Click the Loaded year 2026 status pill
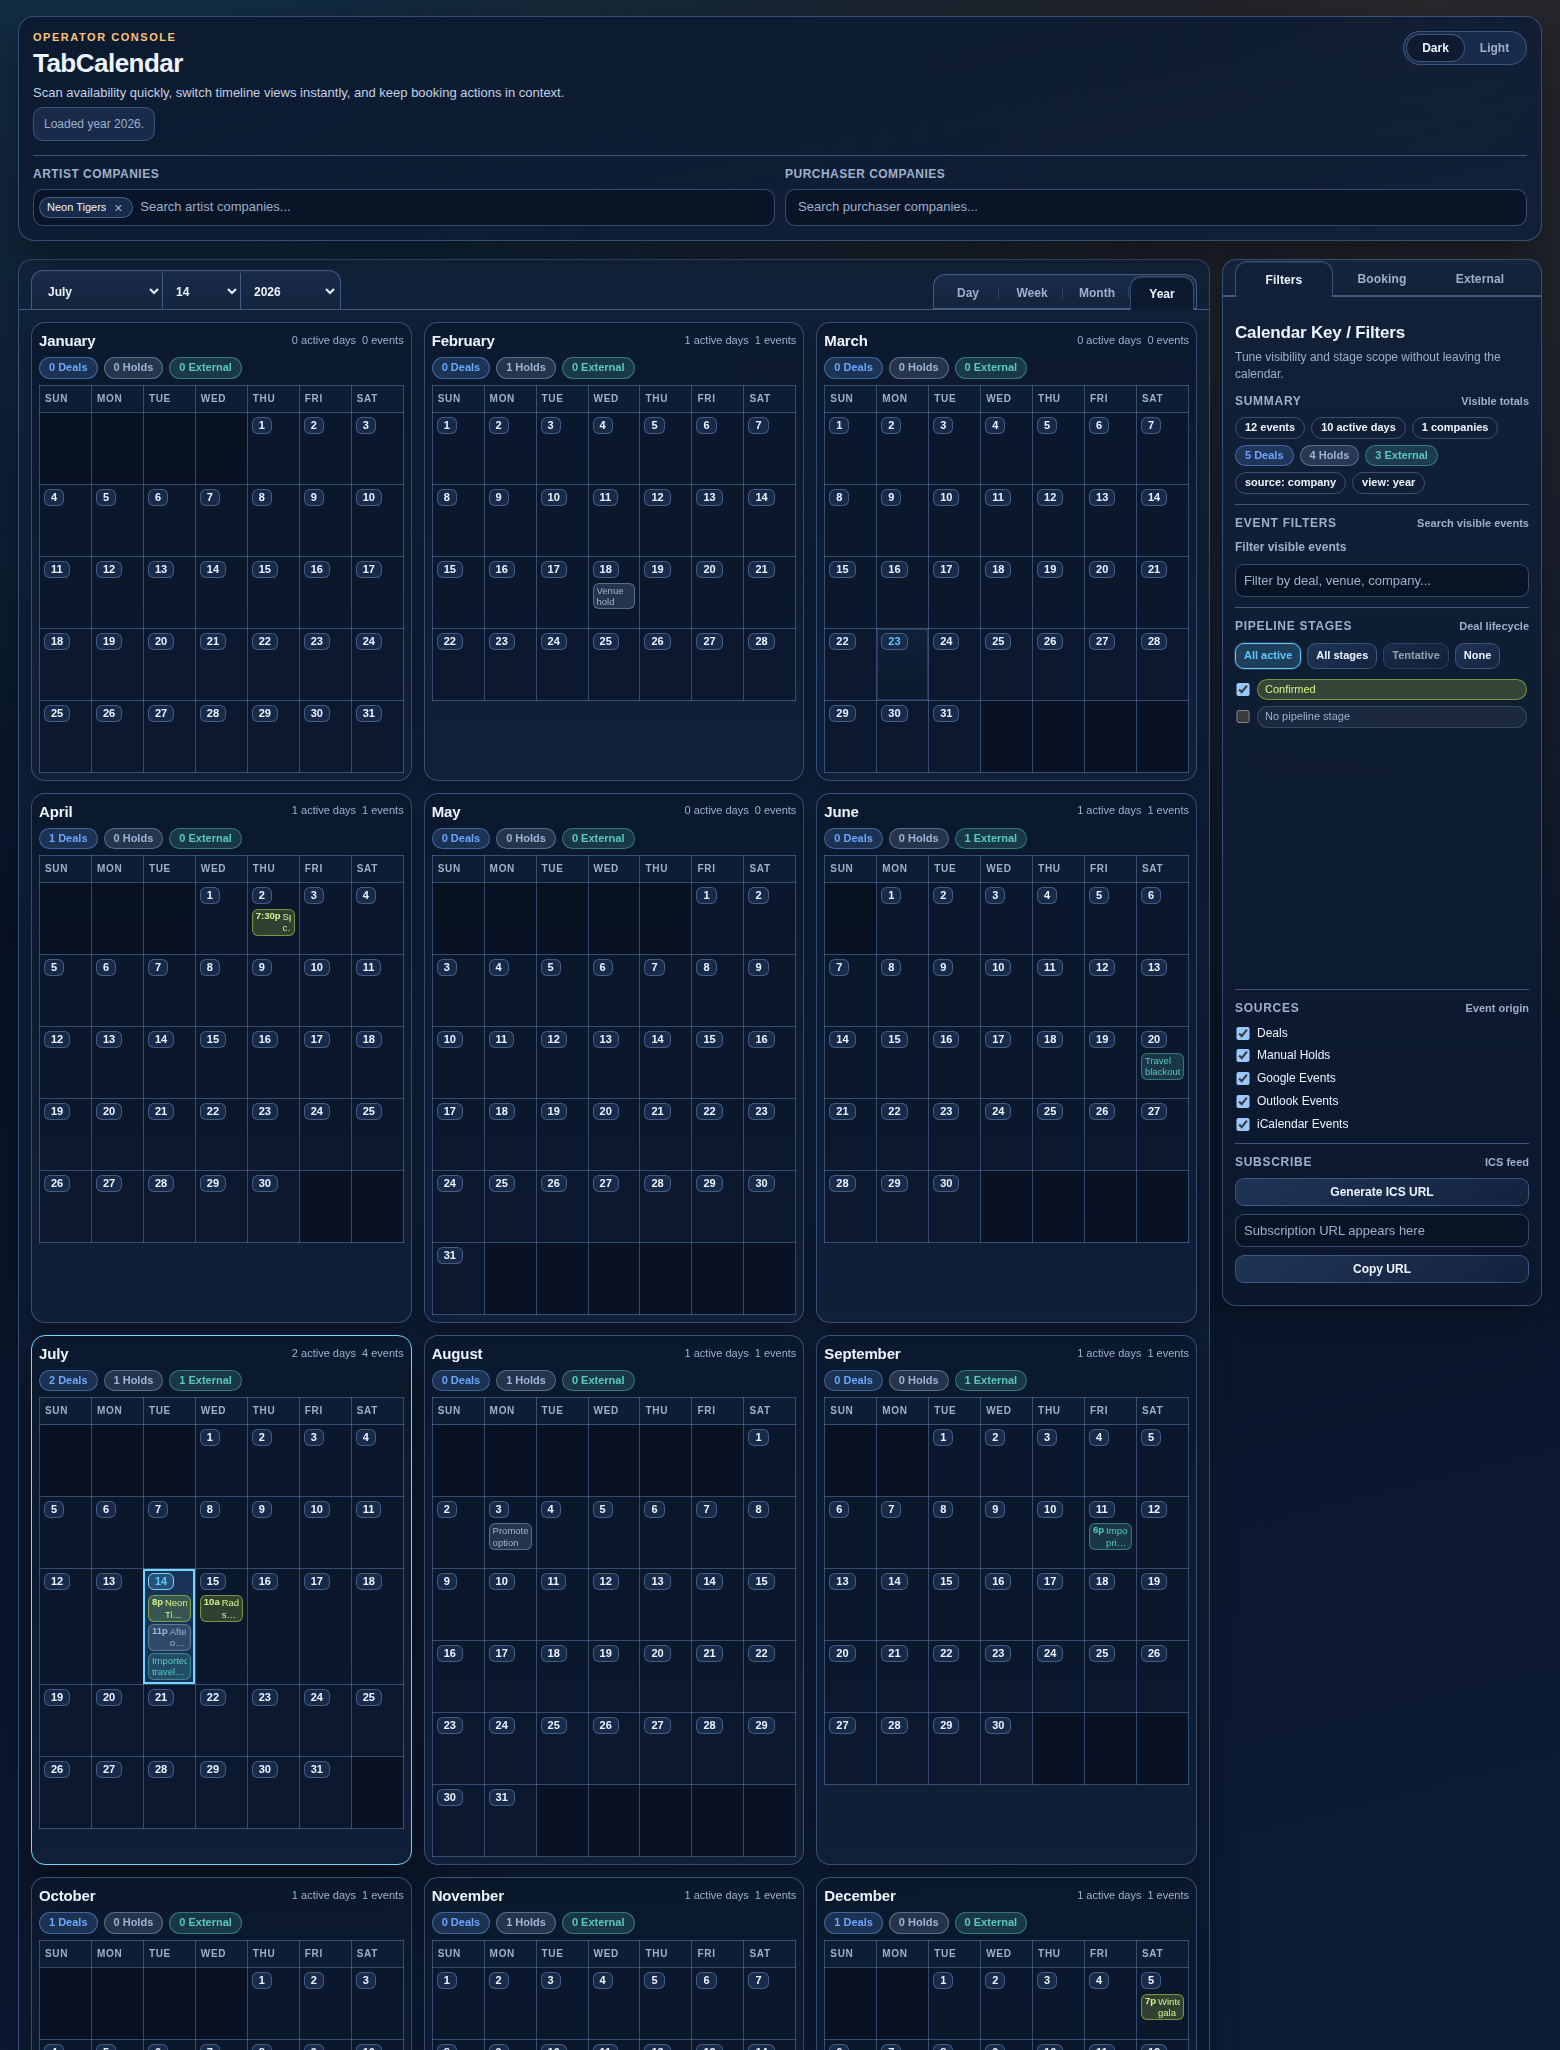The height and width of the screenshot is (2050, 1560). pyautogui.click(x=94, y=124)
